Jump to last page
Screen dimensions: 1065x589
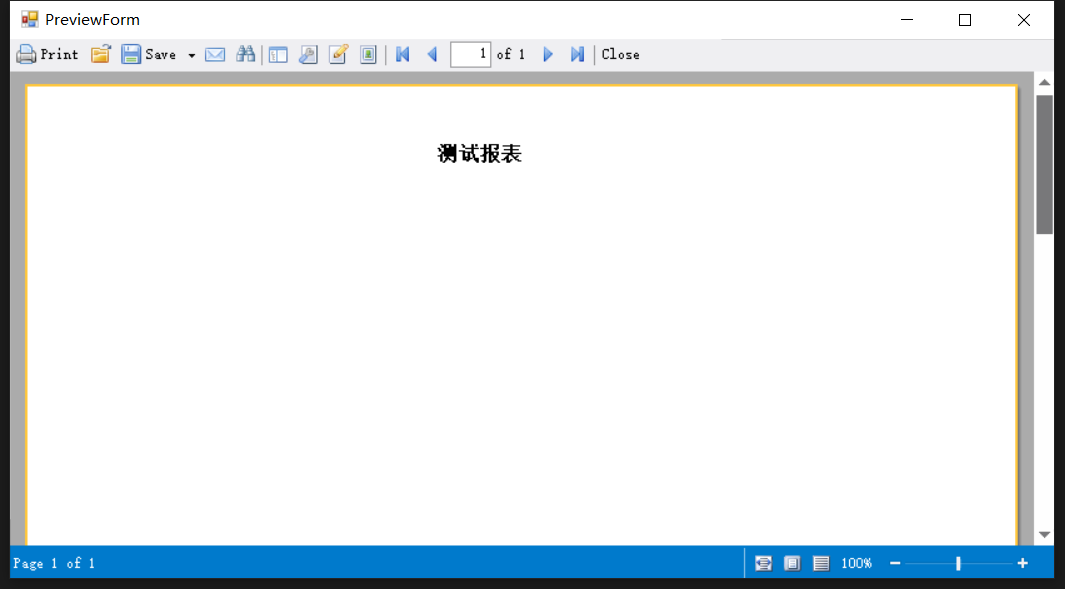(x=577, y=55)
